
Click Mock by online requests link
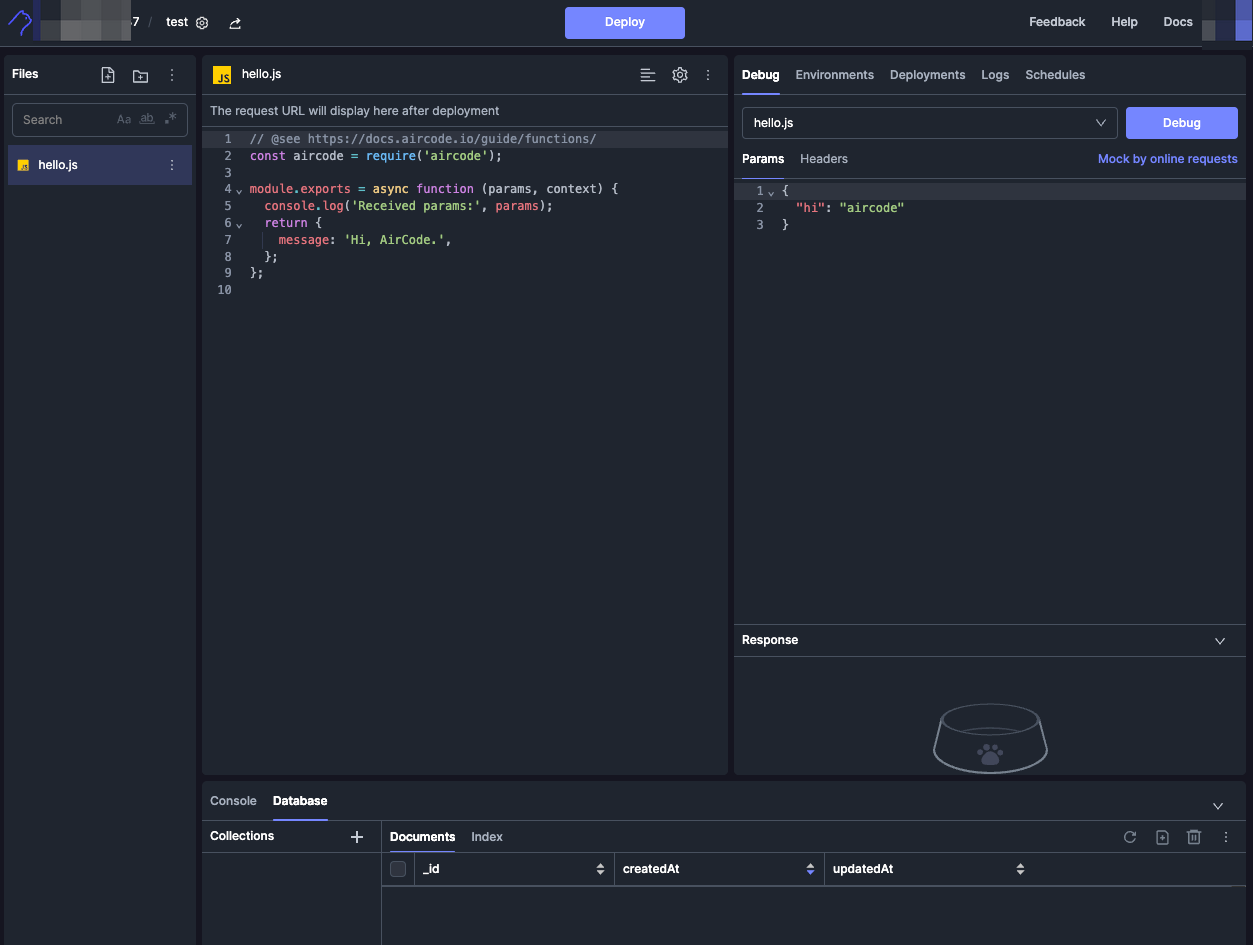click(1167, 159)
